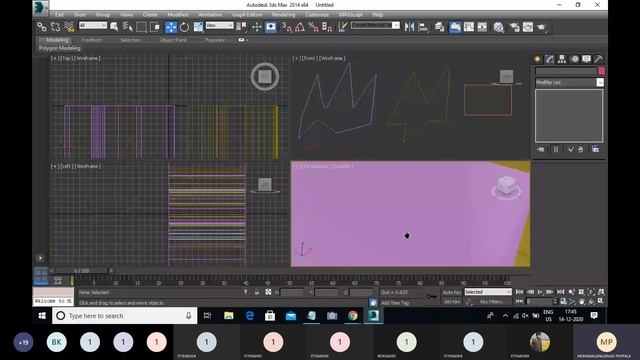Image resolution: width=640 pixels, height=360 pixels.
Task: Activate the Select and Rotate tool
Action: (x=184, y=27)
